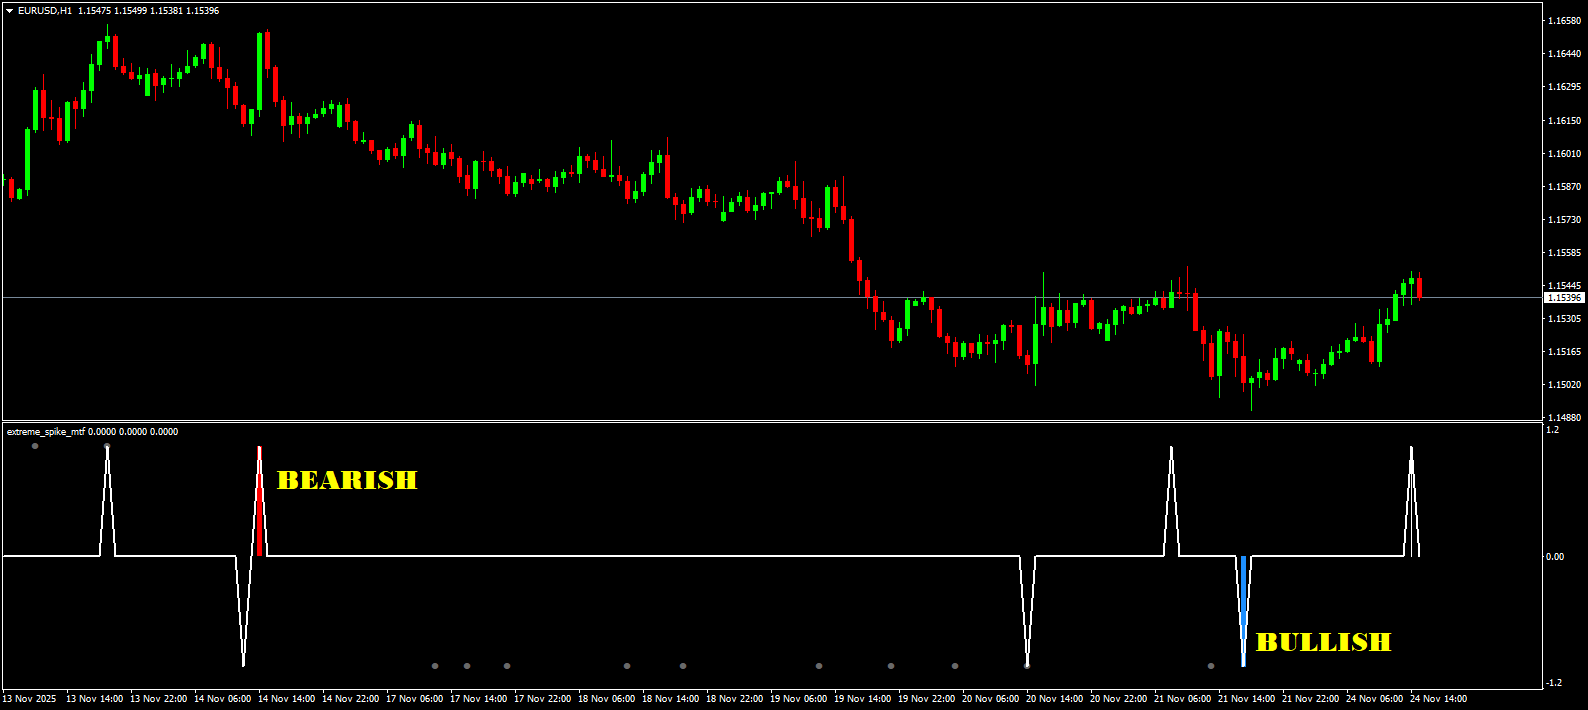Click the EURUSD,H1 chart title text
The image size is (1588, 710).
(45, 11)
